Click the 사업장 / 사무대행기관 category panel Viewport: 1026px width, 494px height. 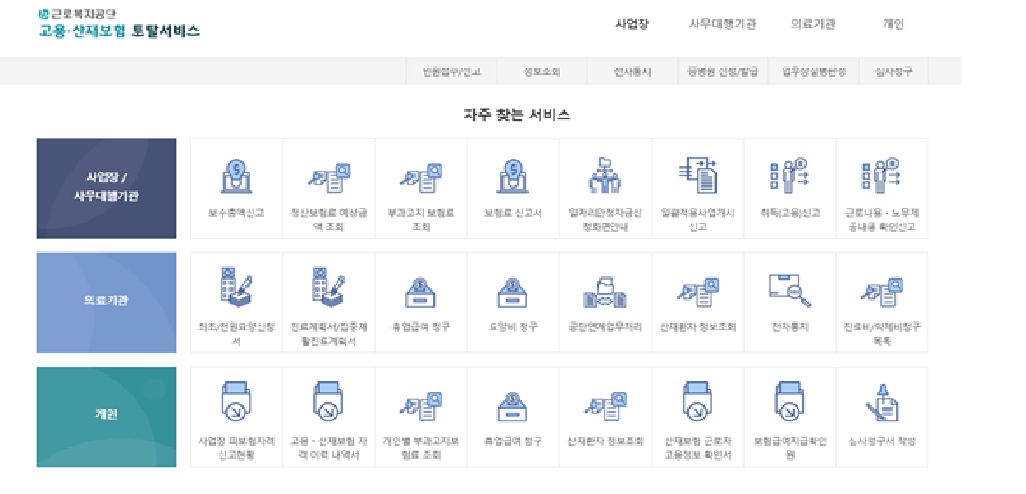[x=107, y=188]
